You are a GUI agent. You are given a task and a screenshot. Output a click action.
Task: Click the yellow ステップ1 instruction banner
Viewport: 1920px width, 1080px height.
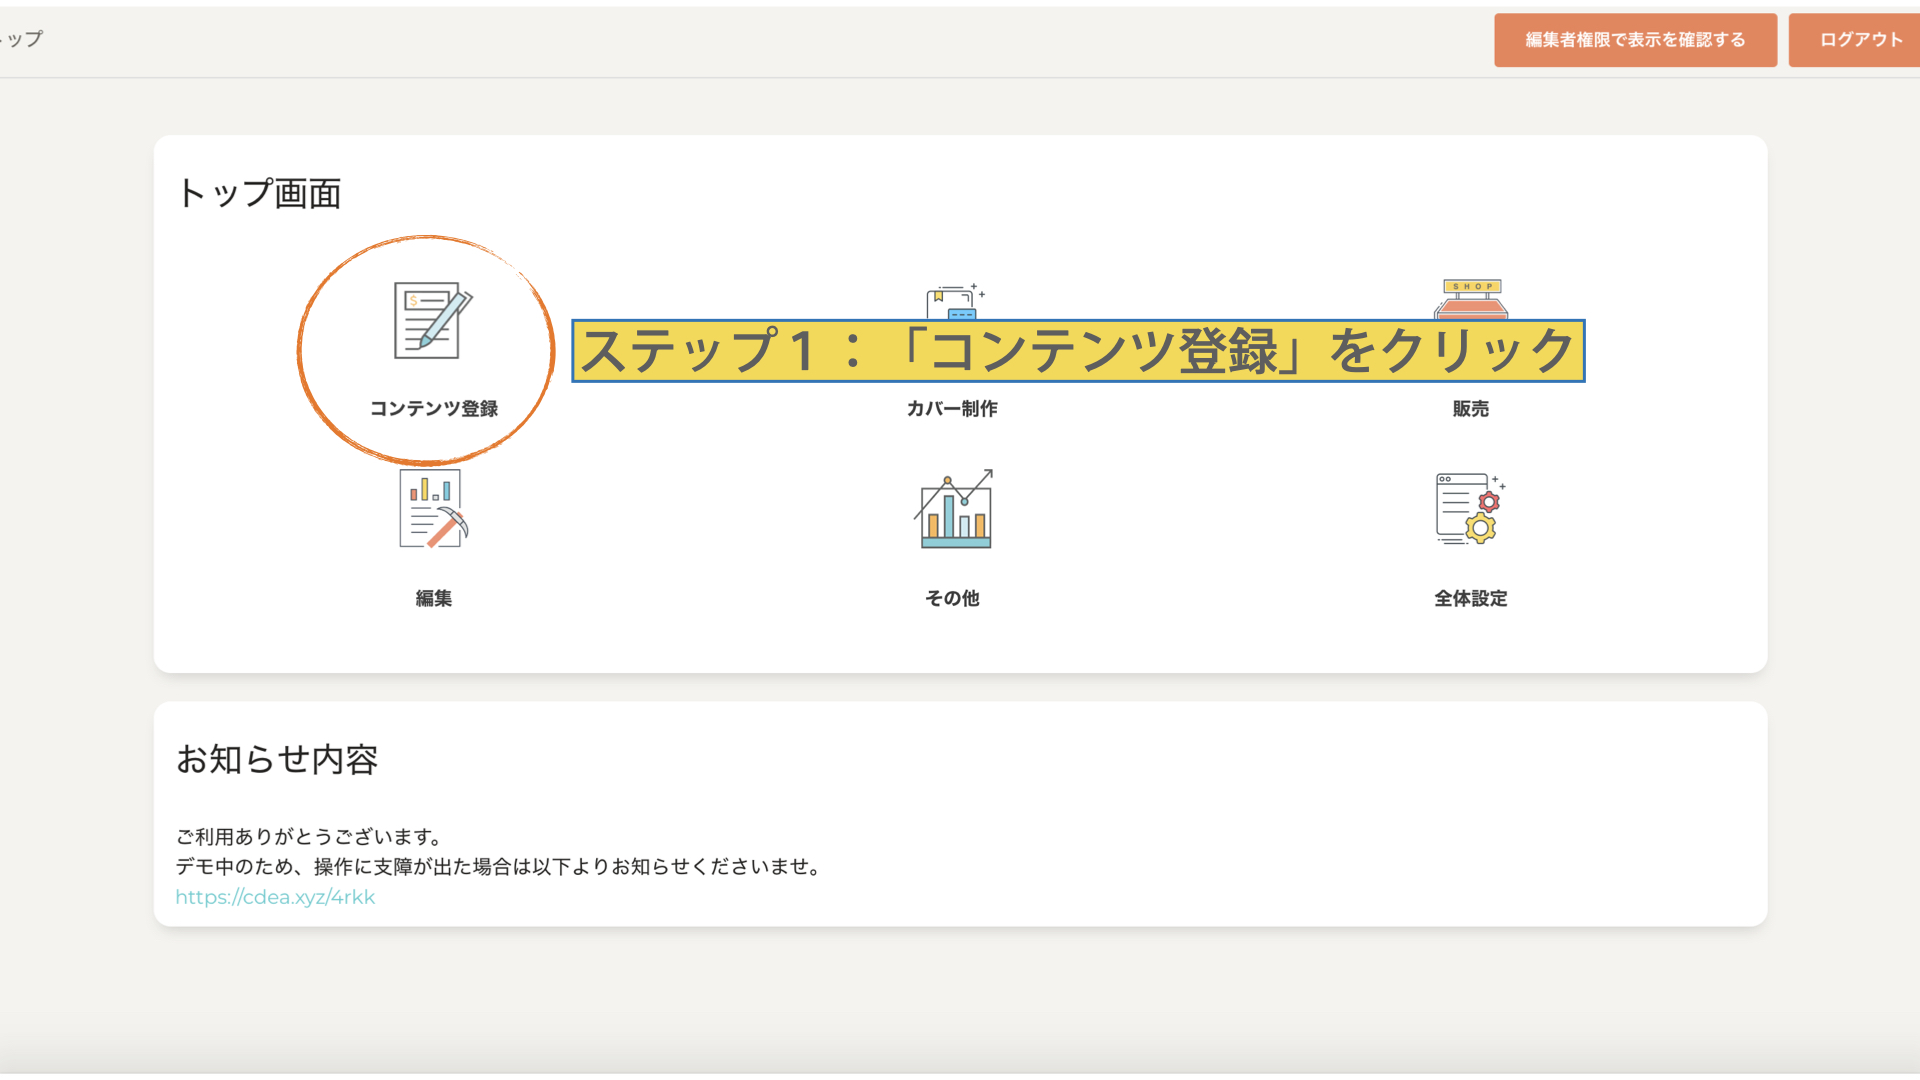pyautogui.click(x=1077, y=351)
